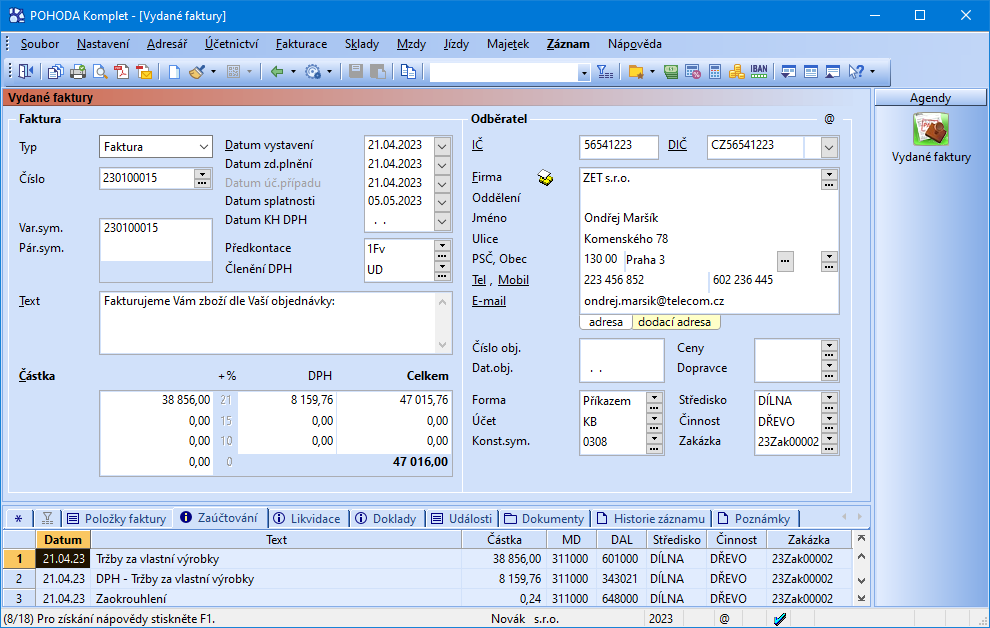Click the exit agenda door icon
Viewport: 990px width, 628px height.
click(x=26, y=72)
